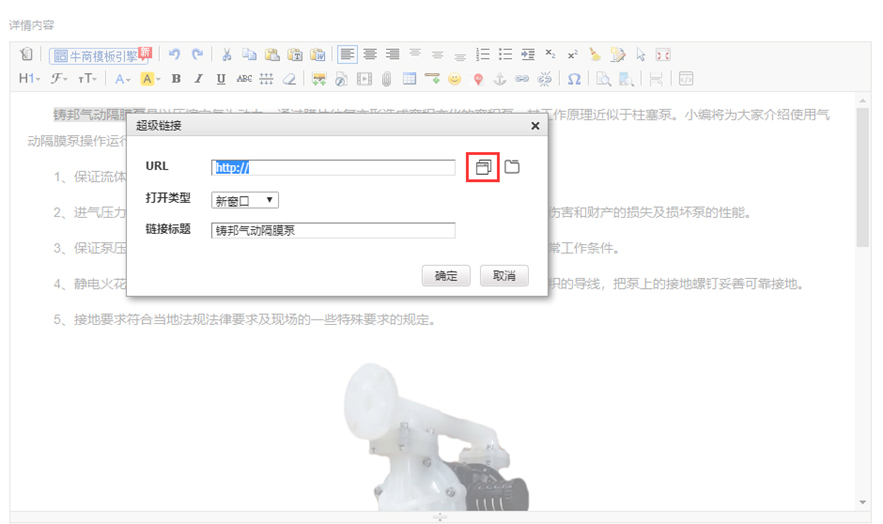Viewport: 883px width, 524px height.
Task: Click the copy icon in toolbar
Action: [249, 55]
